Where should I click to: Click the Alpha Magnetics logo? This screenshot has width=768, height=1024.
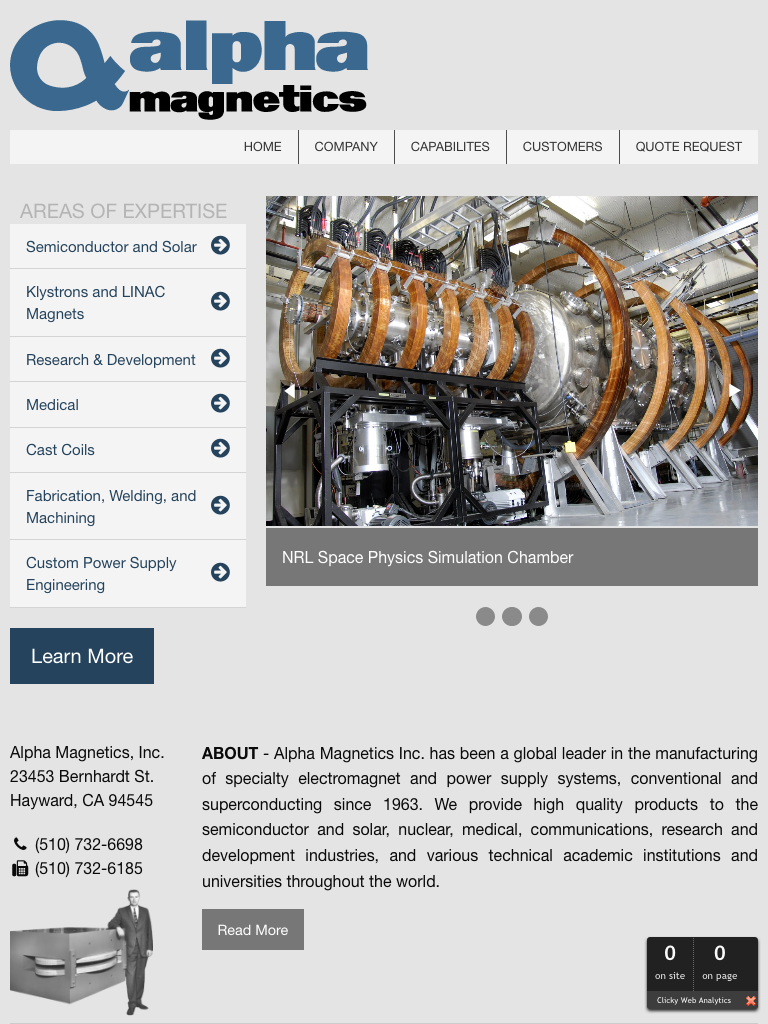tap(188, 68)
